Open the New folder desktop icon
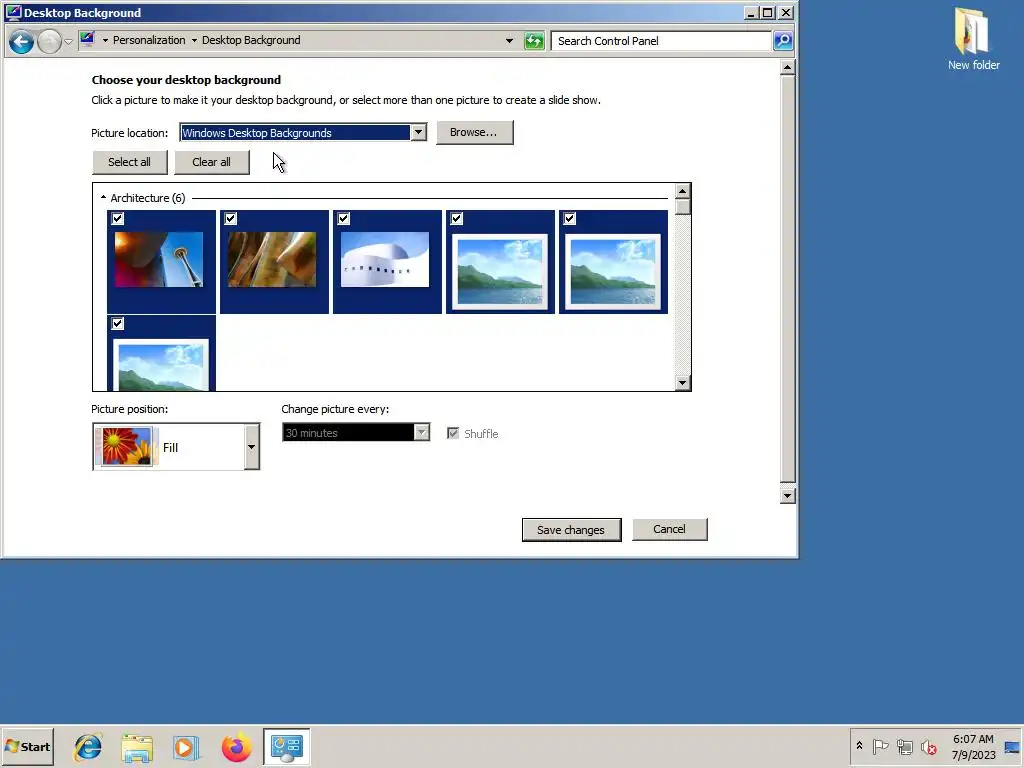The width and height of the screenshot is (1024, 768). (973, 39)
